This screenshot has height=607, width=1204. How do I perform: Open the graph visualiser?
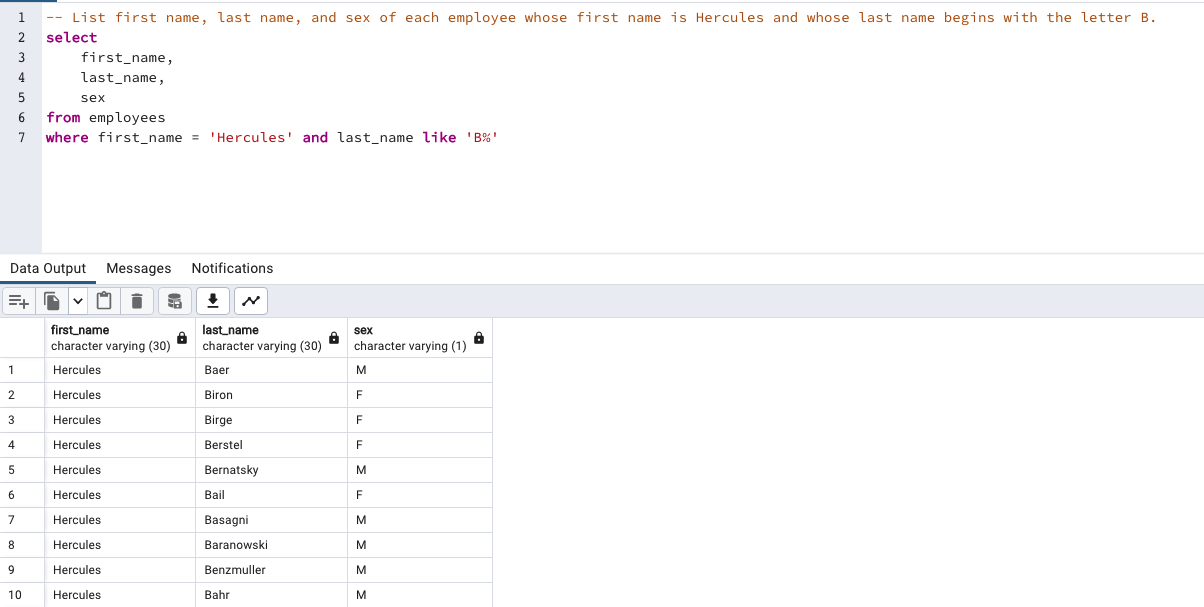point(250,300)
